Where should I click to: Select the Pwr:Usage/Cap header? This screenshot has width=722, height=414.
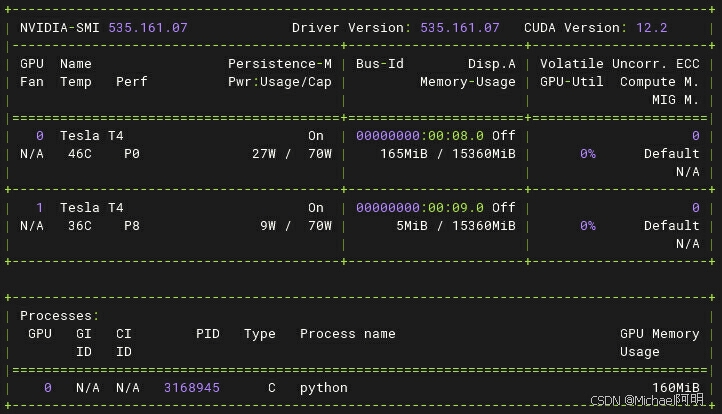[x=279, y=82]
